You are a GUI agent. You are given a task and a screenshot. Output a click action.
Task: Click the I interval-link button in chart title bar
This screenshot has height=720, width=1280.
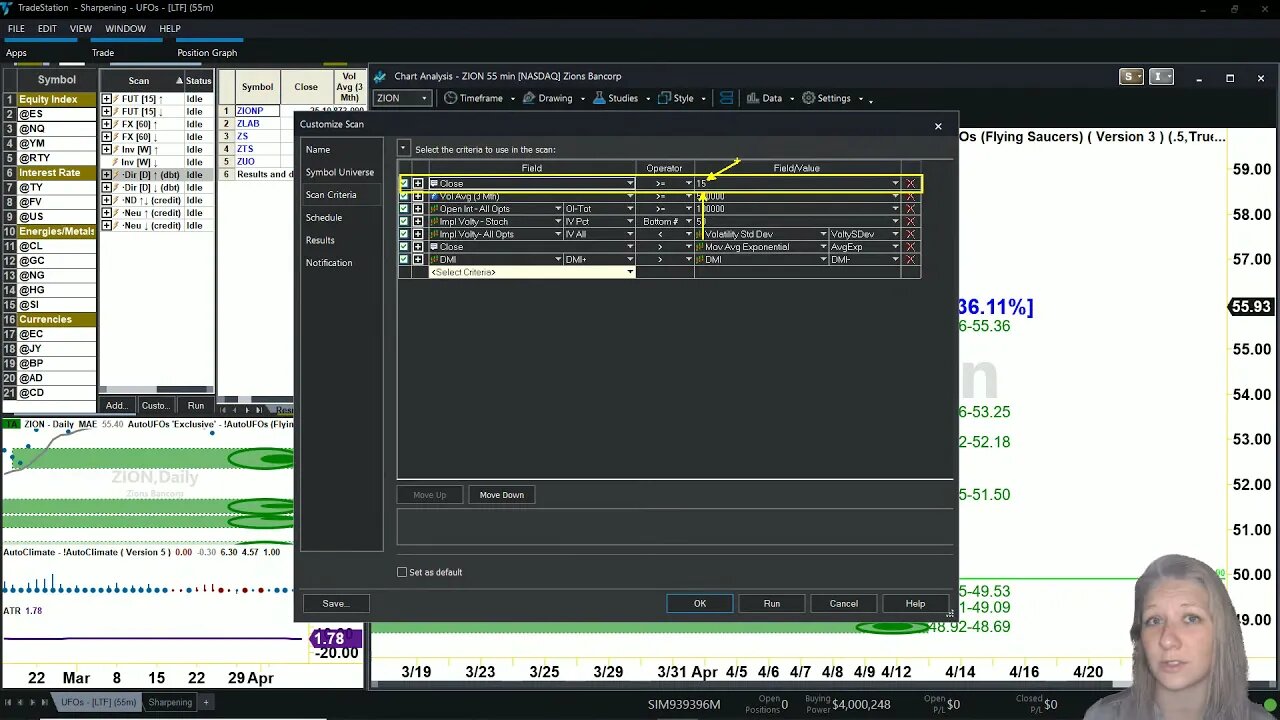(1160, 77)
